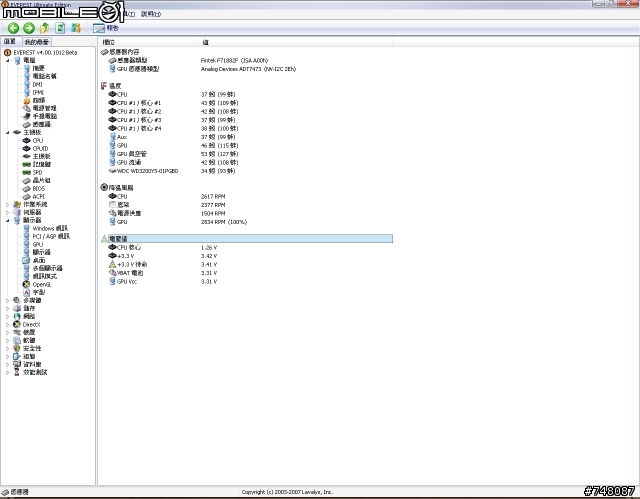Image resolution: width=640 pixels, height=499 pixels.
Task: Go forward with the green right arrow
Action: [29, 28]
